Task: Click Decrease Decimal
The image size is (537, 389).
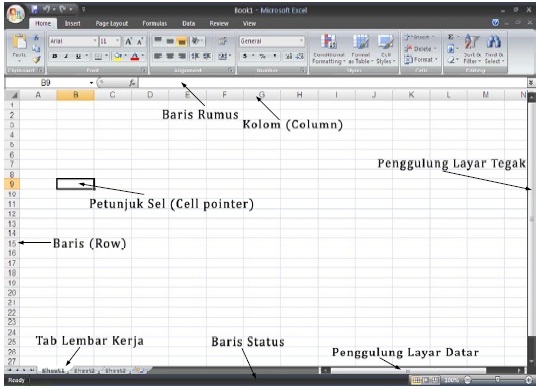Action: (x=300, y=56)
